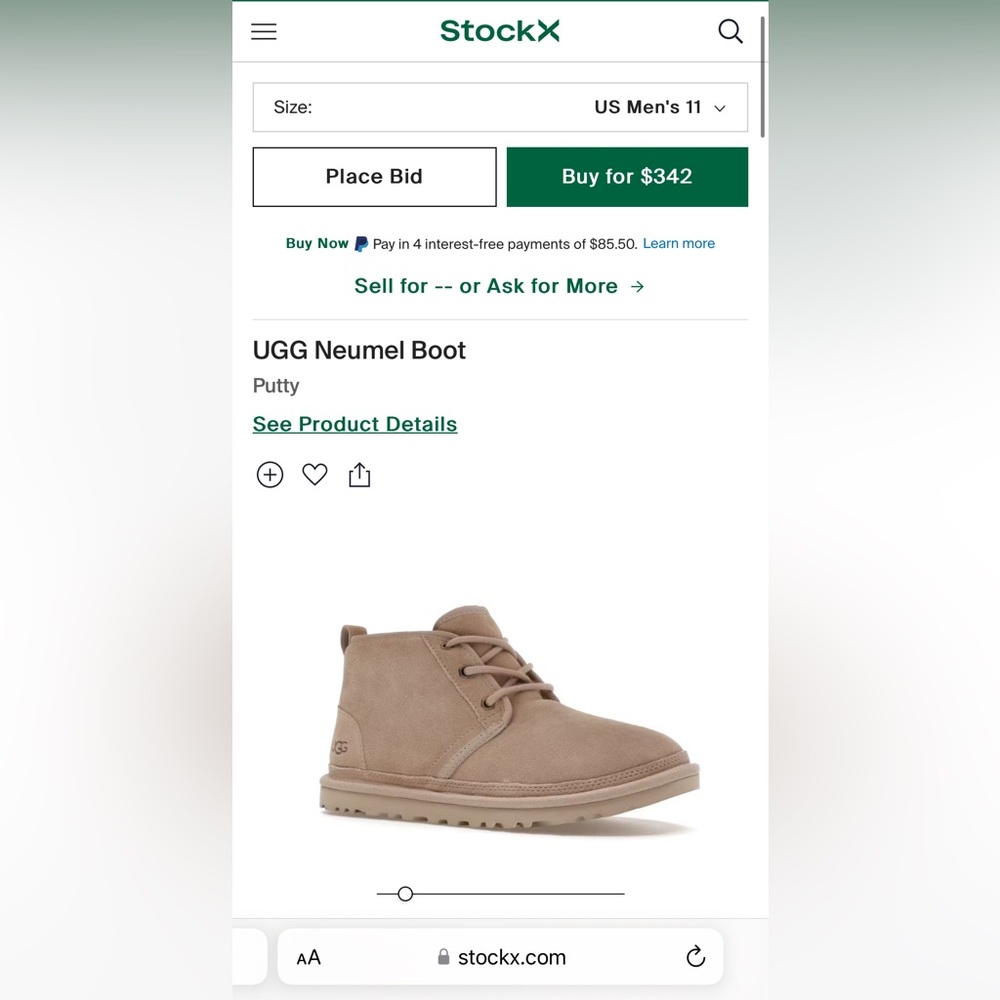The width and height of the screenshot is (1000, 1000).
Task: Click the image carousel slider handle
Action: [x=405, y=894]
